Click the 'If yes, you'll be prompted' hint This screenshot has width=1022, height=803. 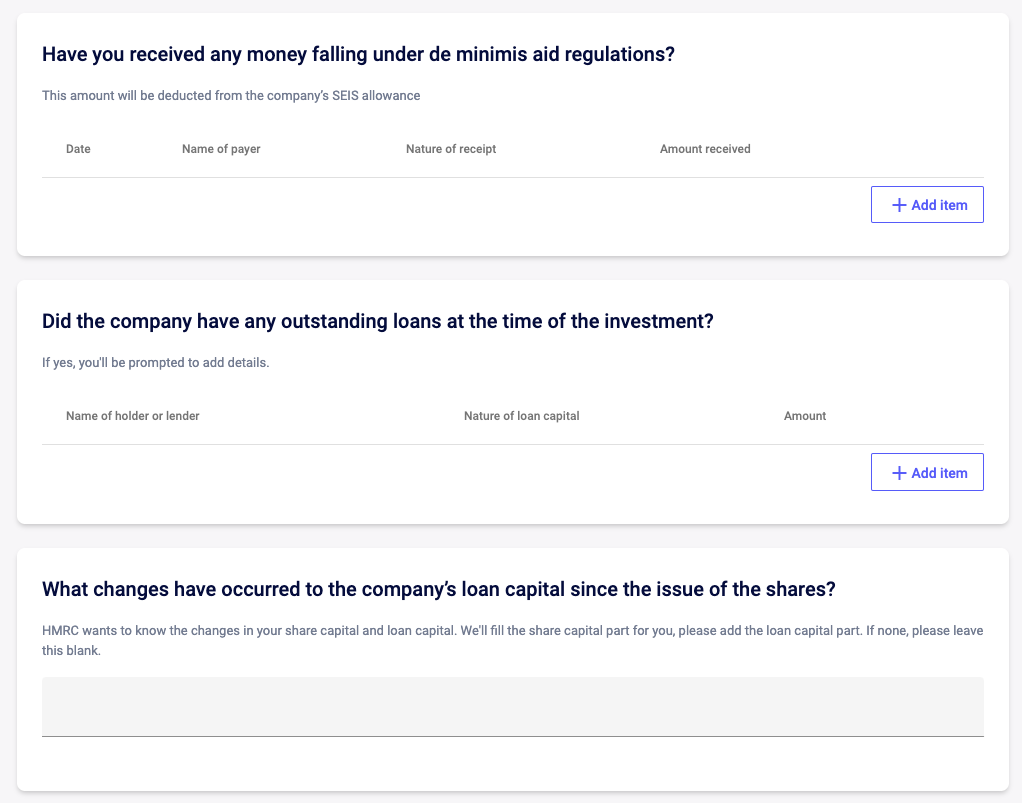[156, 362]
